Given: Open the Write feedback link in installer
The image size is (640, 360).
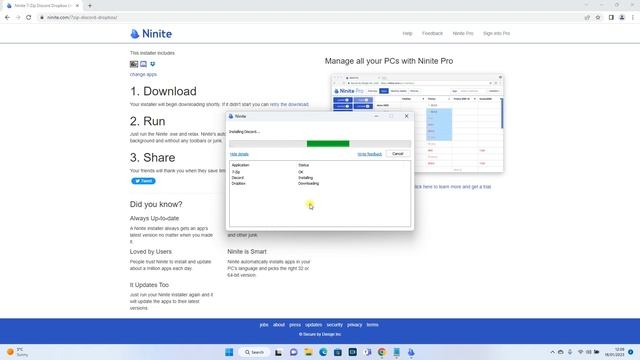Looking at the screenshot, I should 369,154.
